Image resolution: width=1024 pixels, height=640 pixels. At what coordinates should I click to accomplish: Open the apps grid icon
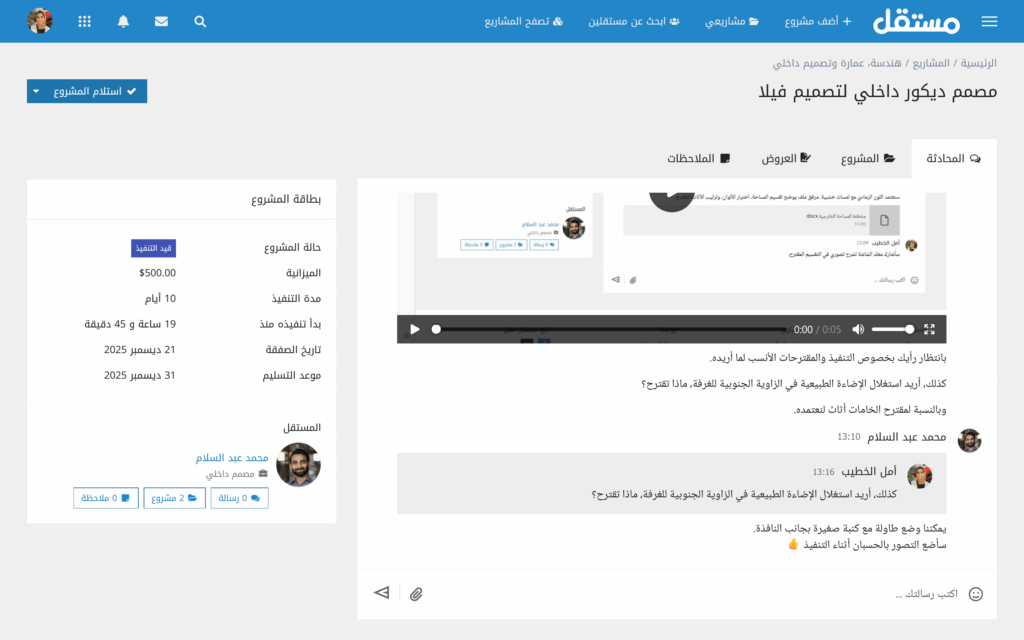tap(84, 20)
